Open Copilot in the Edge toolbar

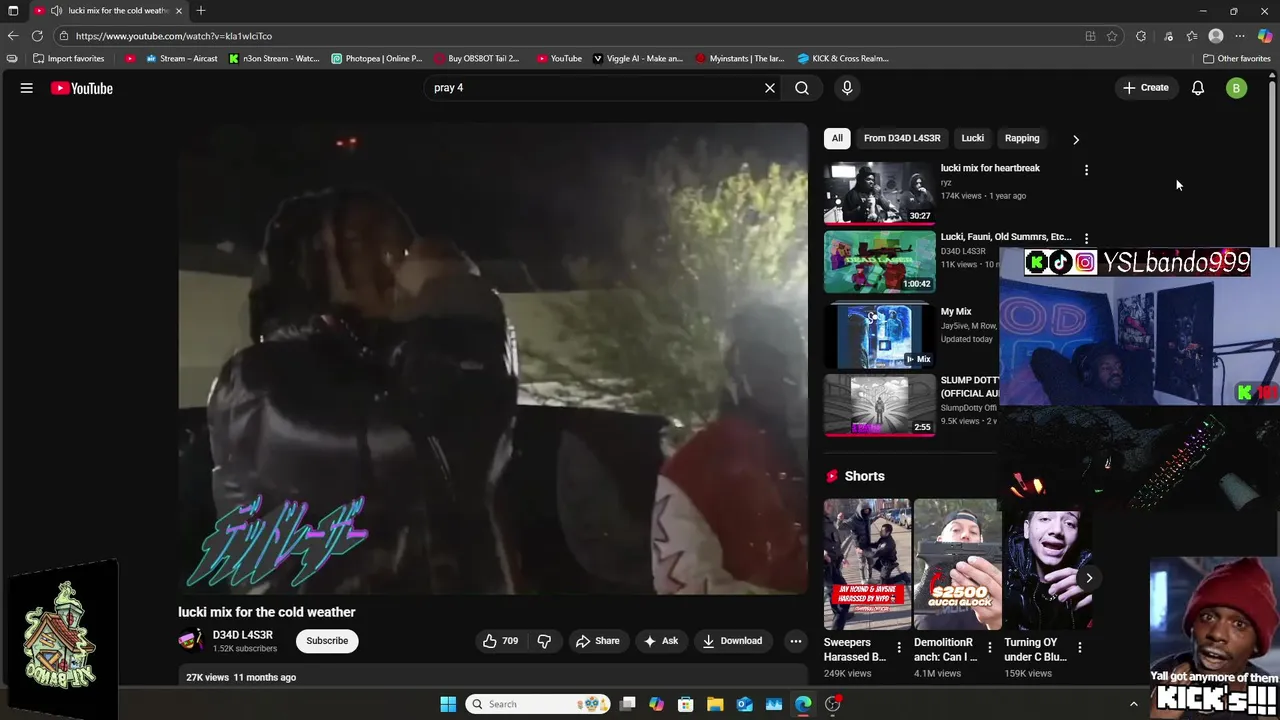(x=1265, y=36)
